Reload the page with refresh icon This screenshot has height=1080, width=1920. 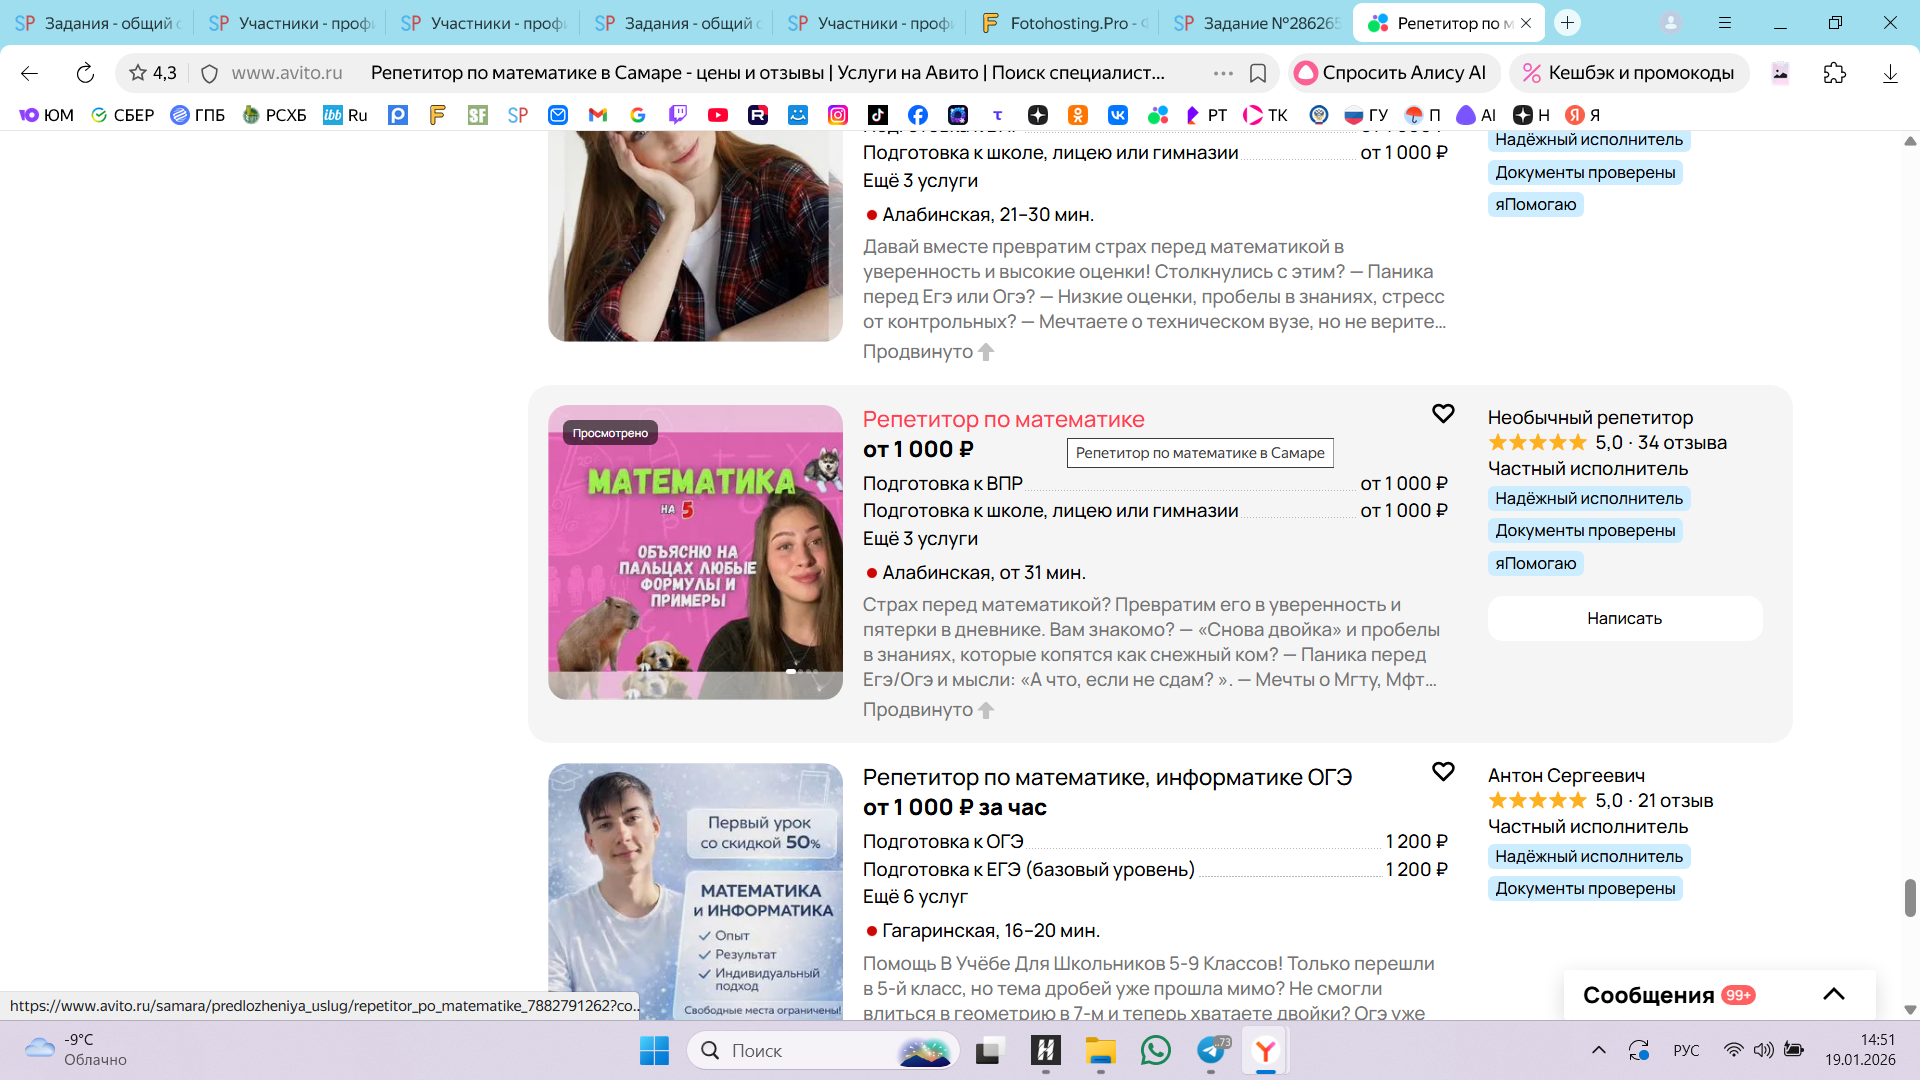(x=85, y=73)
